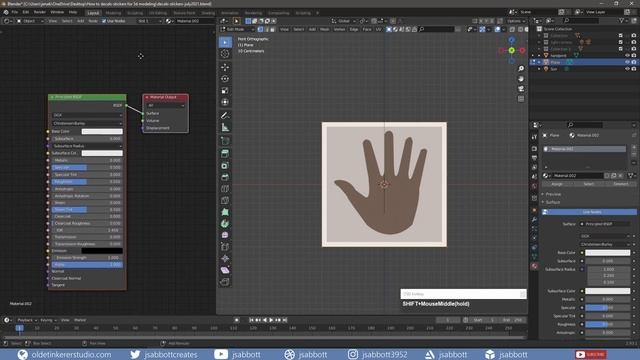
Task: Select the Annotate tool
Action: click(x=225, y=116)
